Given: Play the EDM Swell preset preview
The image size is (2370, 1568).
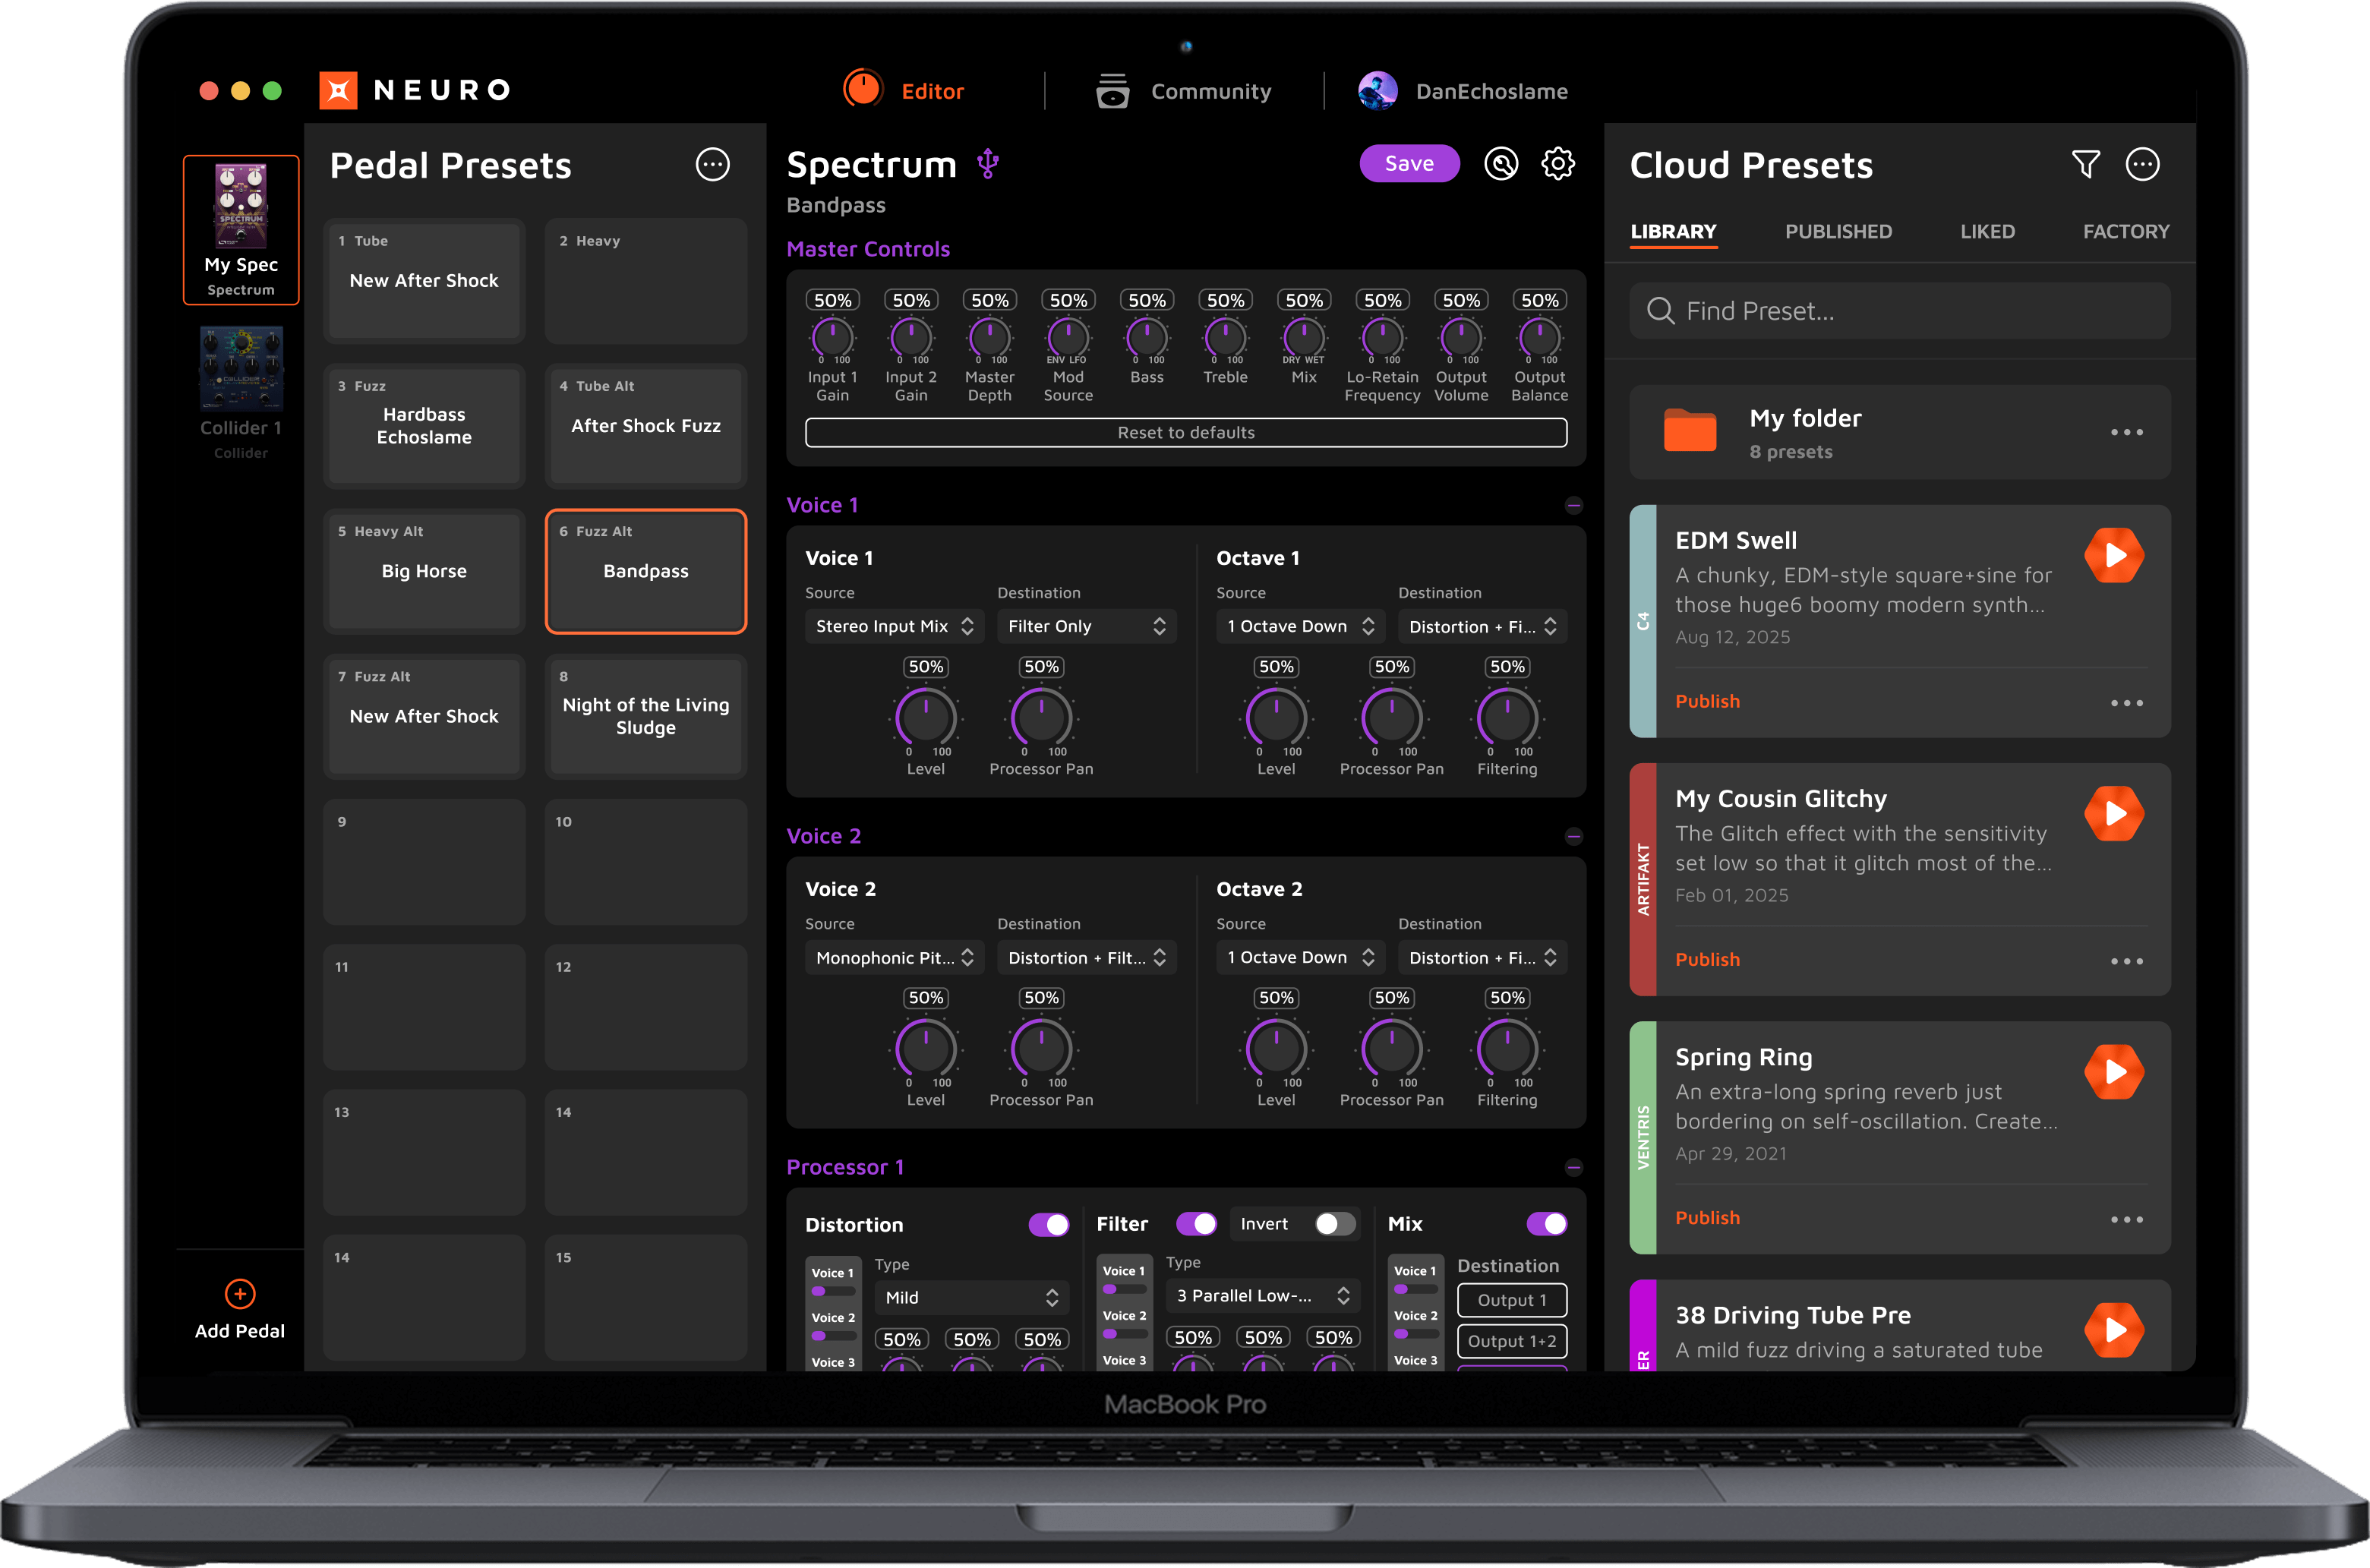Looking at the screenshot, I should 2113,556.
